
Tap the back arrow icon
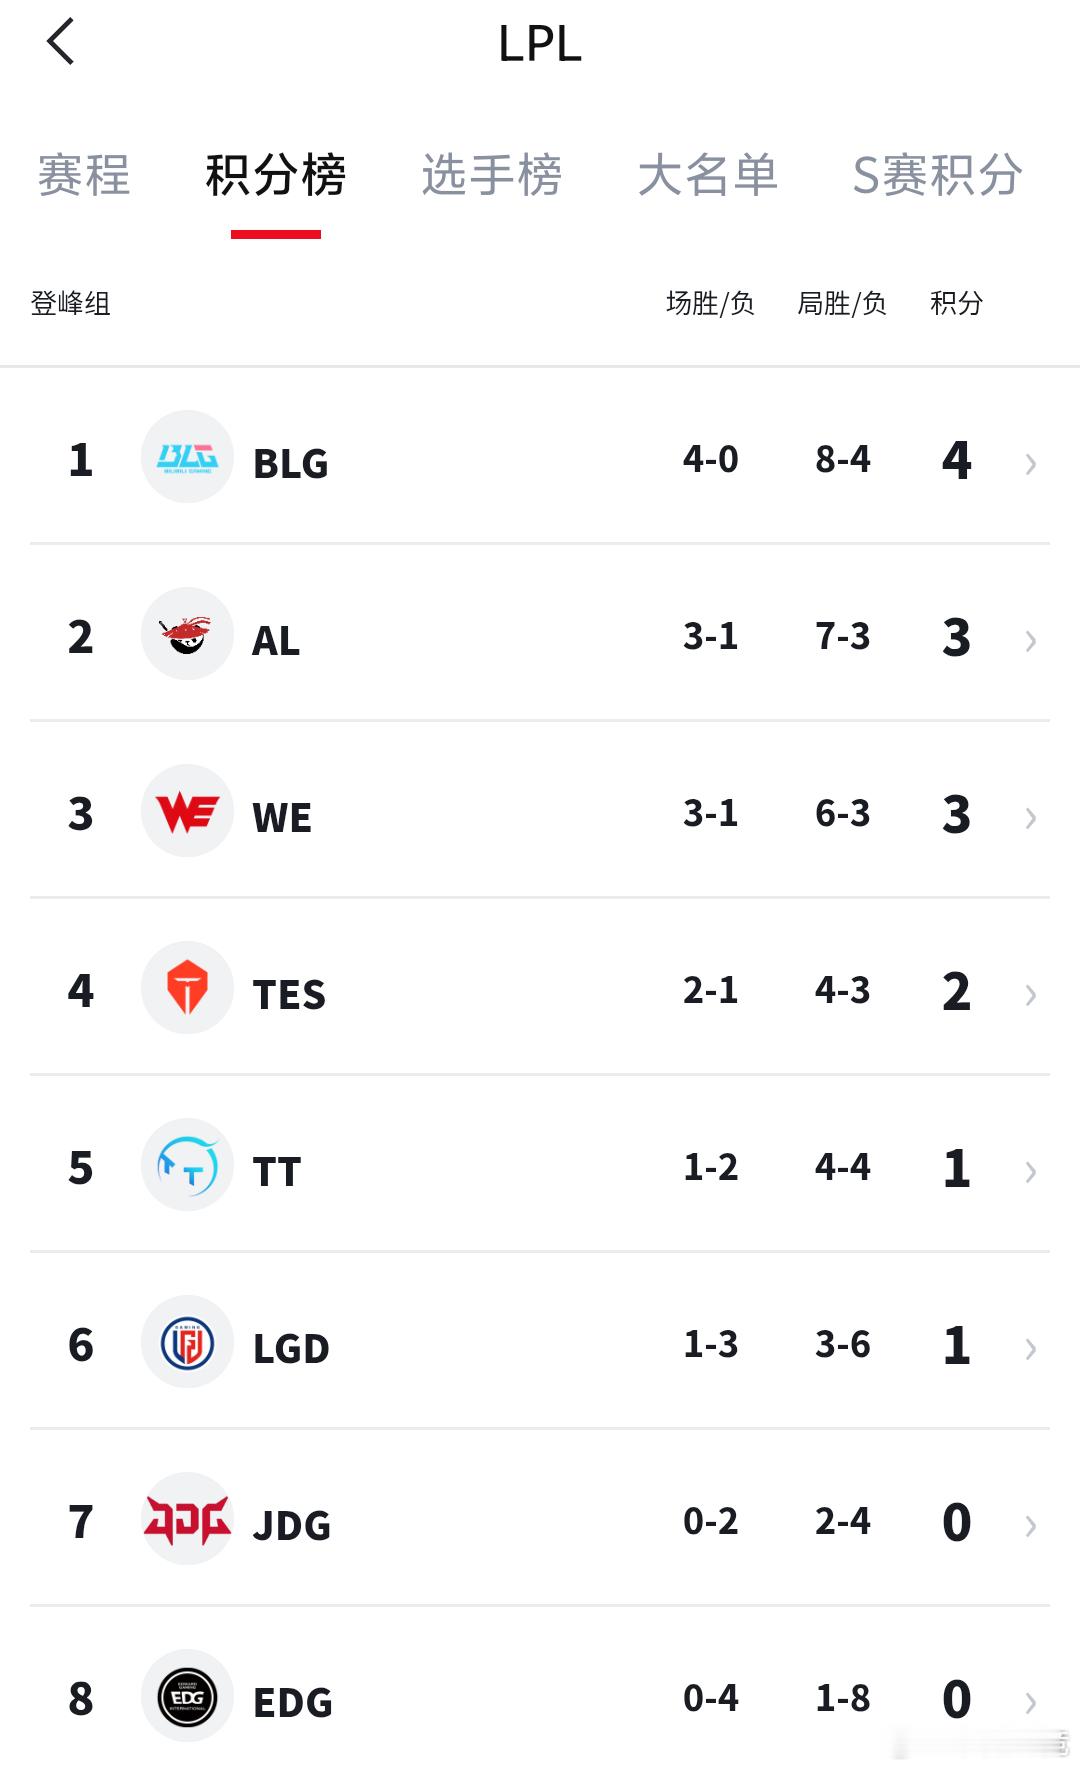(60, 42)
